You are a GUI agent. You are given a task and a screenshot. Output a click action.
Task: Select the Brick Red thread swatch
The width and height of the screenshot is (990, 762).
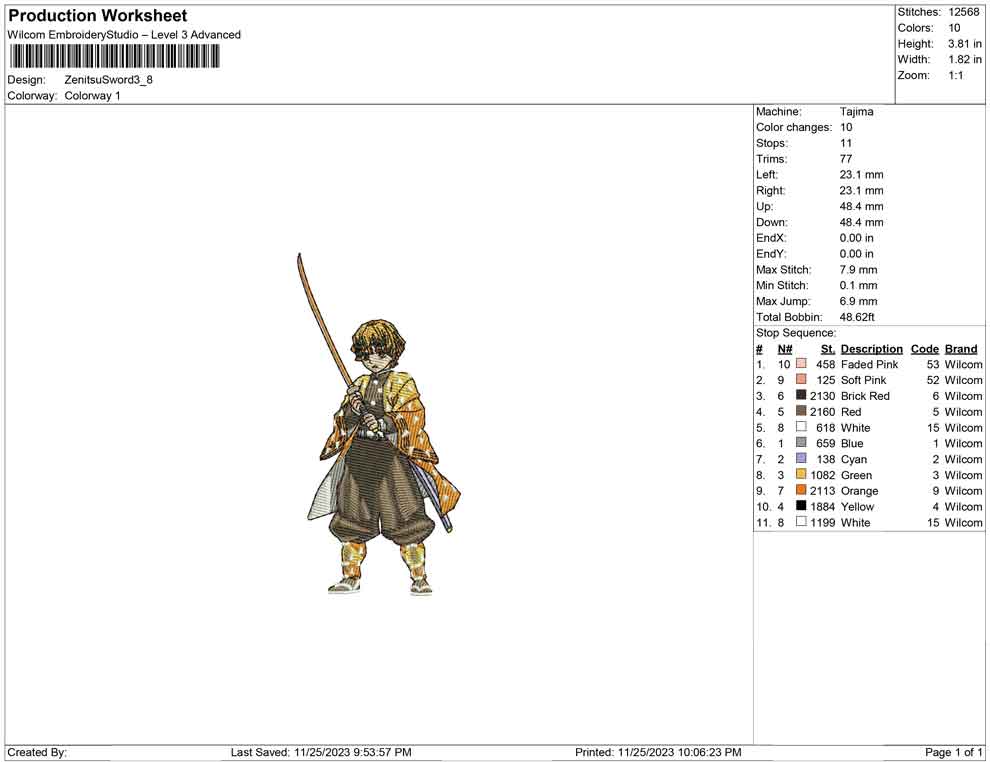(801, 395)
